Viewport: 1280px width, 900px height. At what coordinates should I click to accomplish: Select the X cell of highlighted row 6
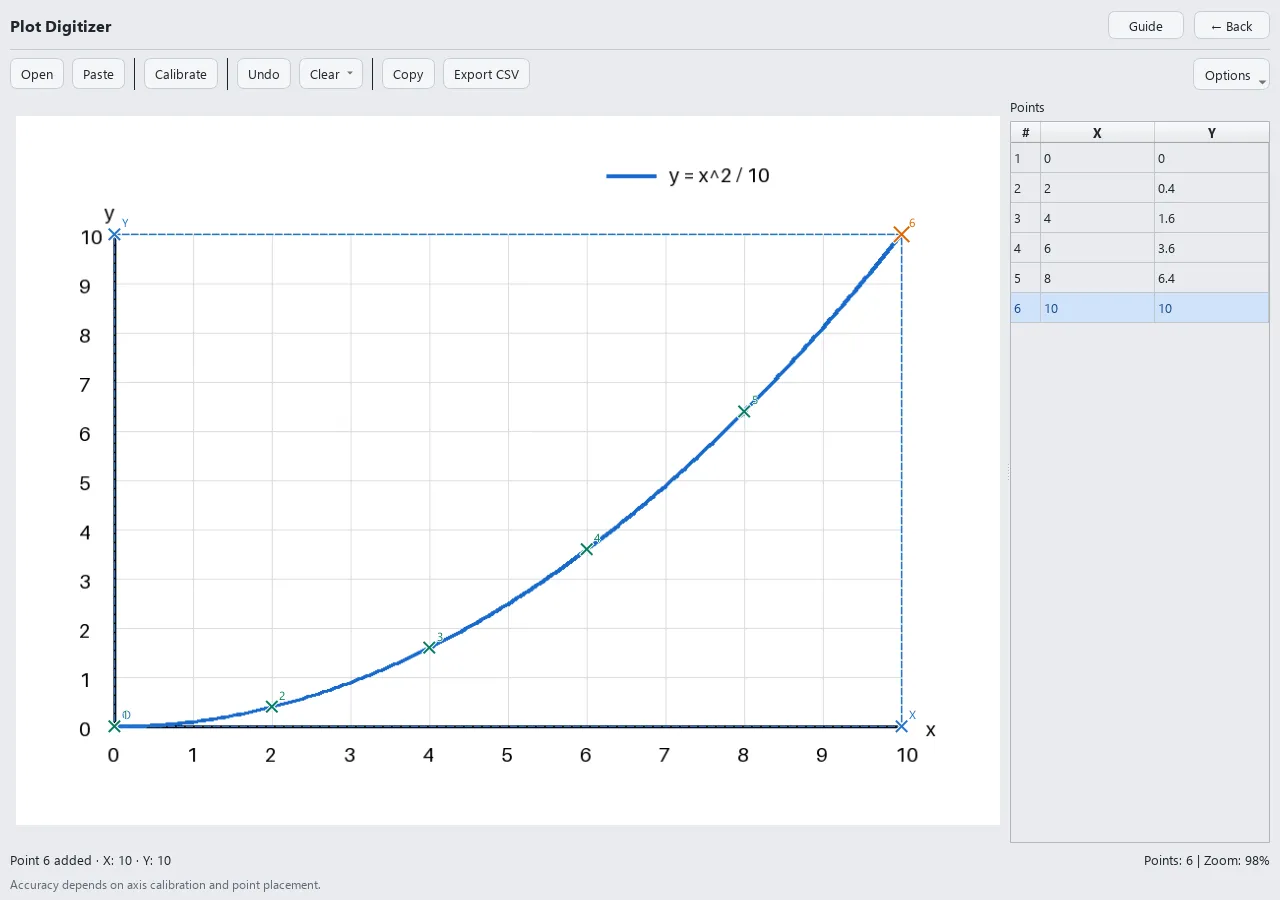tap(1097, 308)
